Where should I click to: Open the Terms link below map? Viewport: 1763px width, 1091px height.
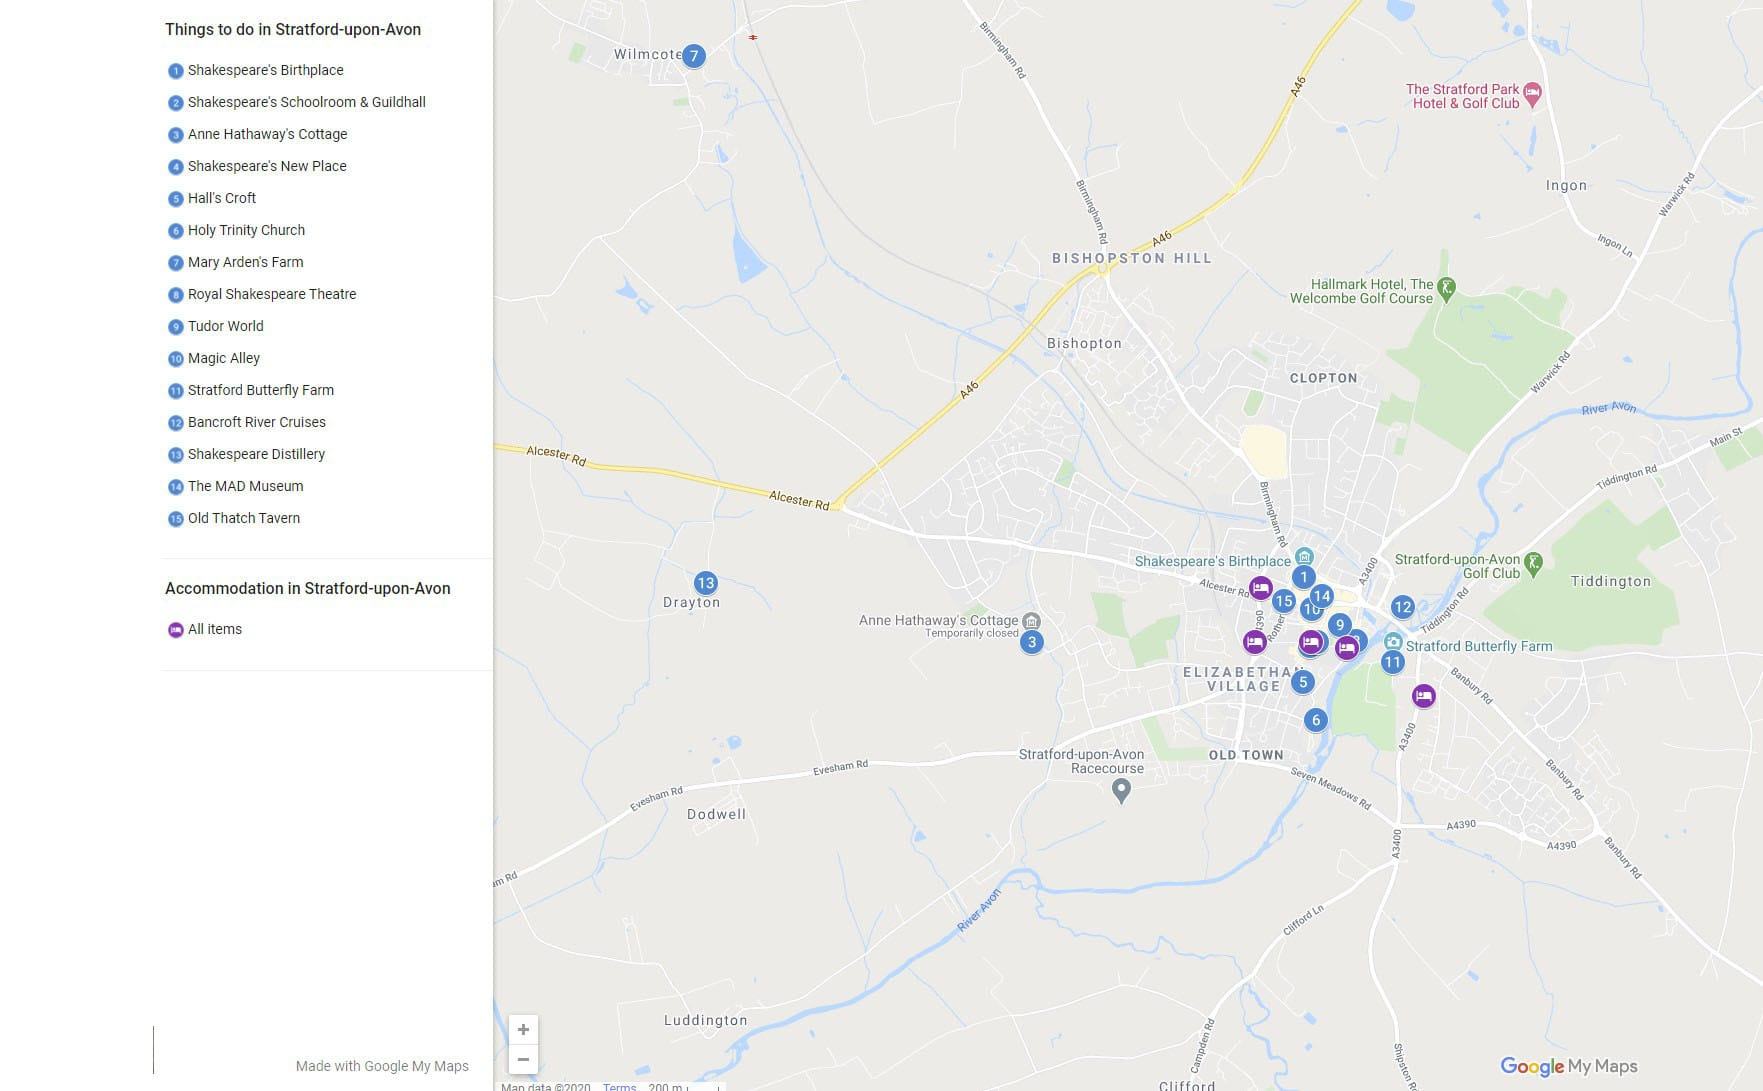619,1087
